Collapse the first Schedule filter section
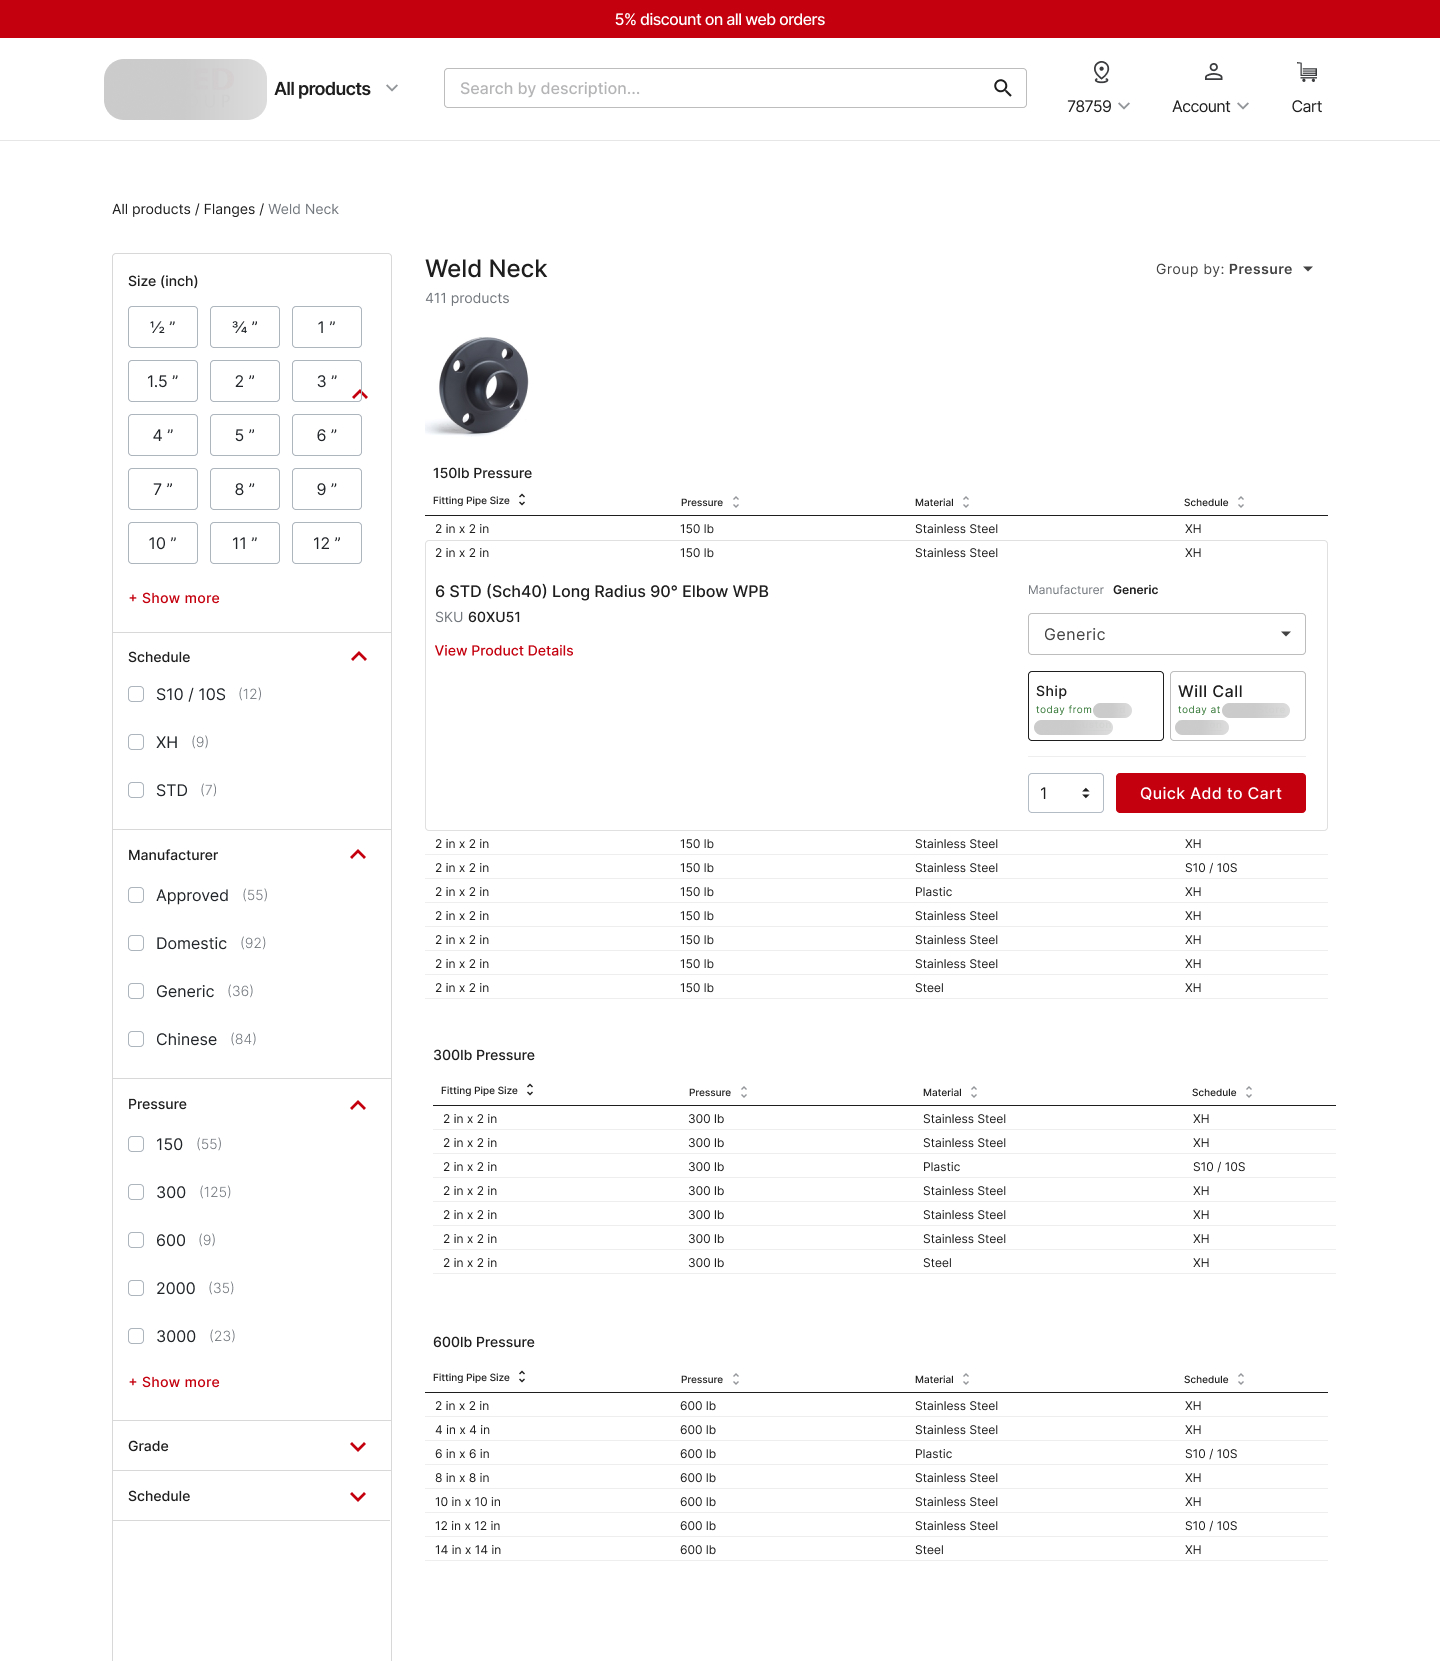1440x1661 pixels. click(x=359, y=657)
